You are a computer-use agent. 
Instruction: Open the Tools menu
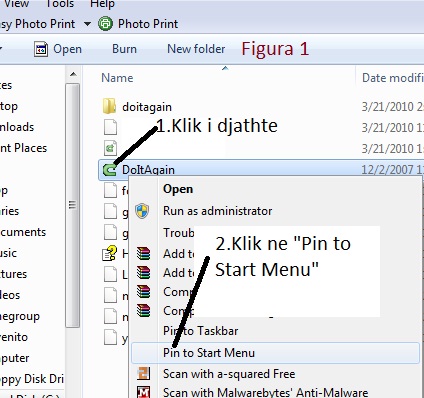pos(60,4)
